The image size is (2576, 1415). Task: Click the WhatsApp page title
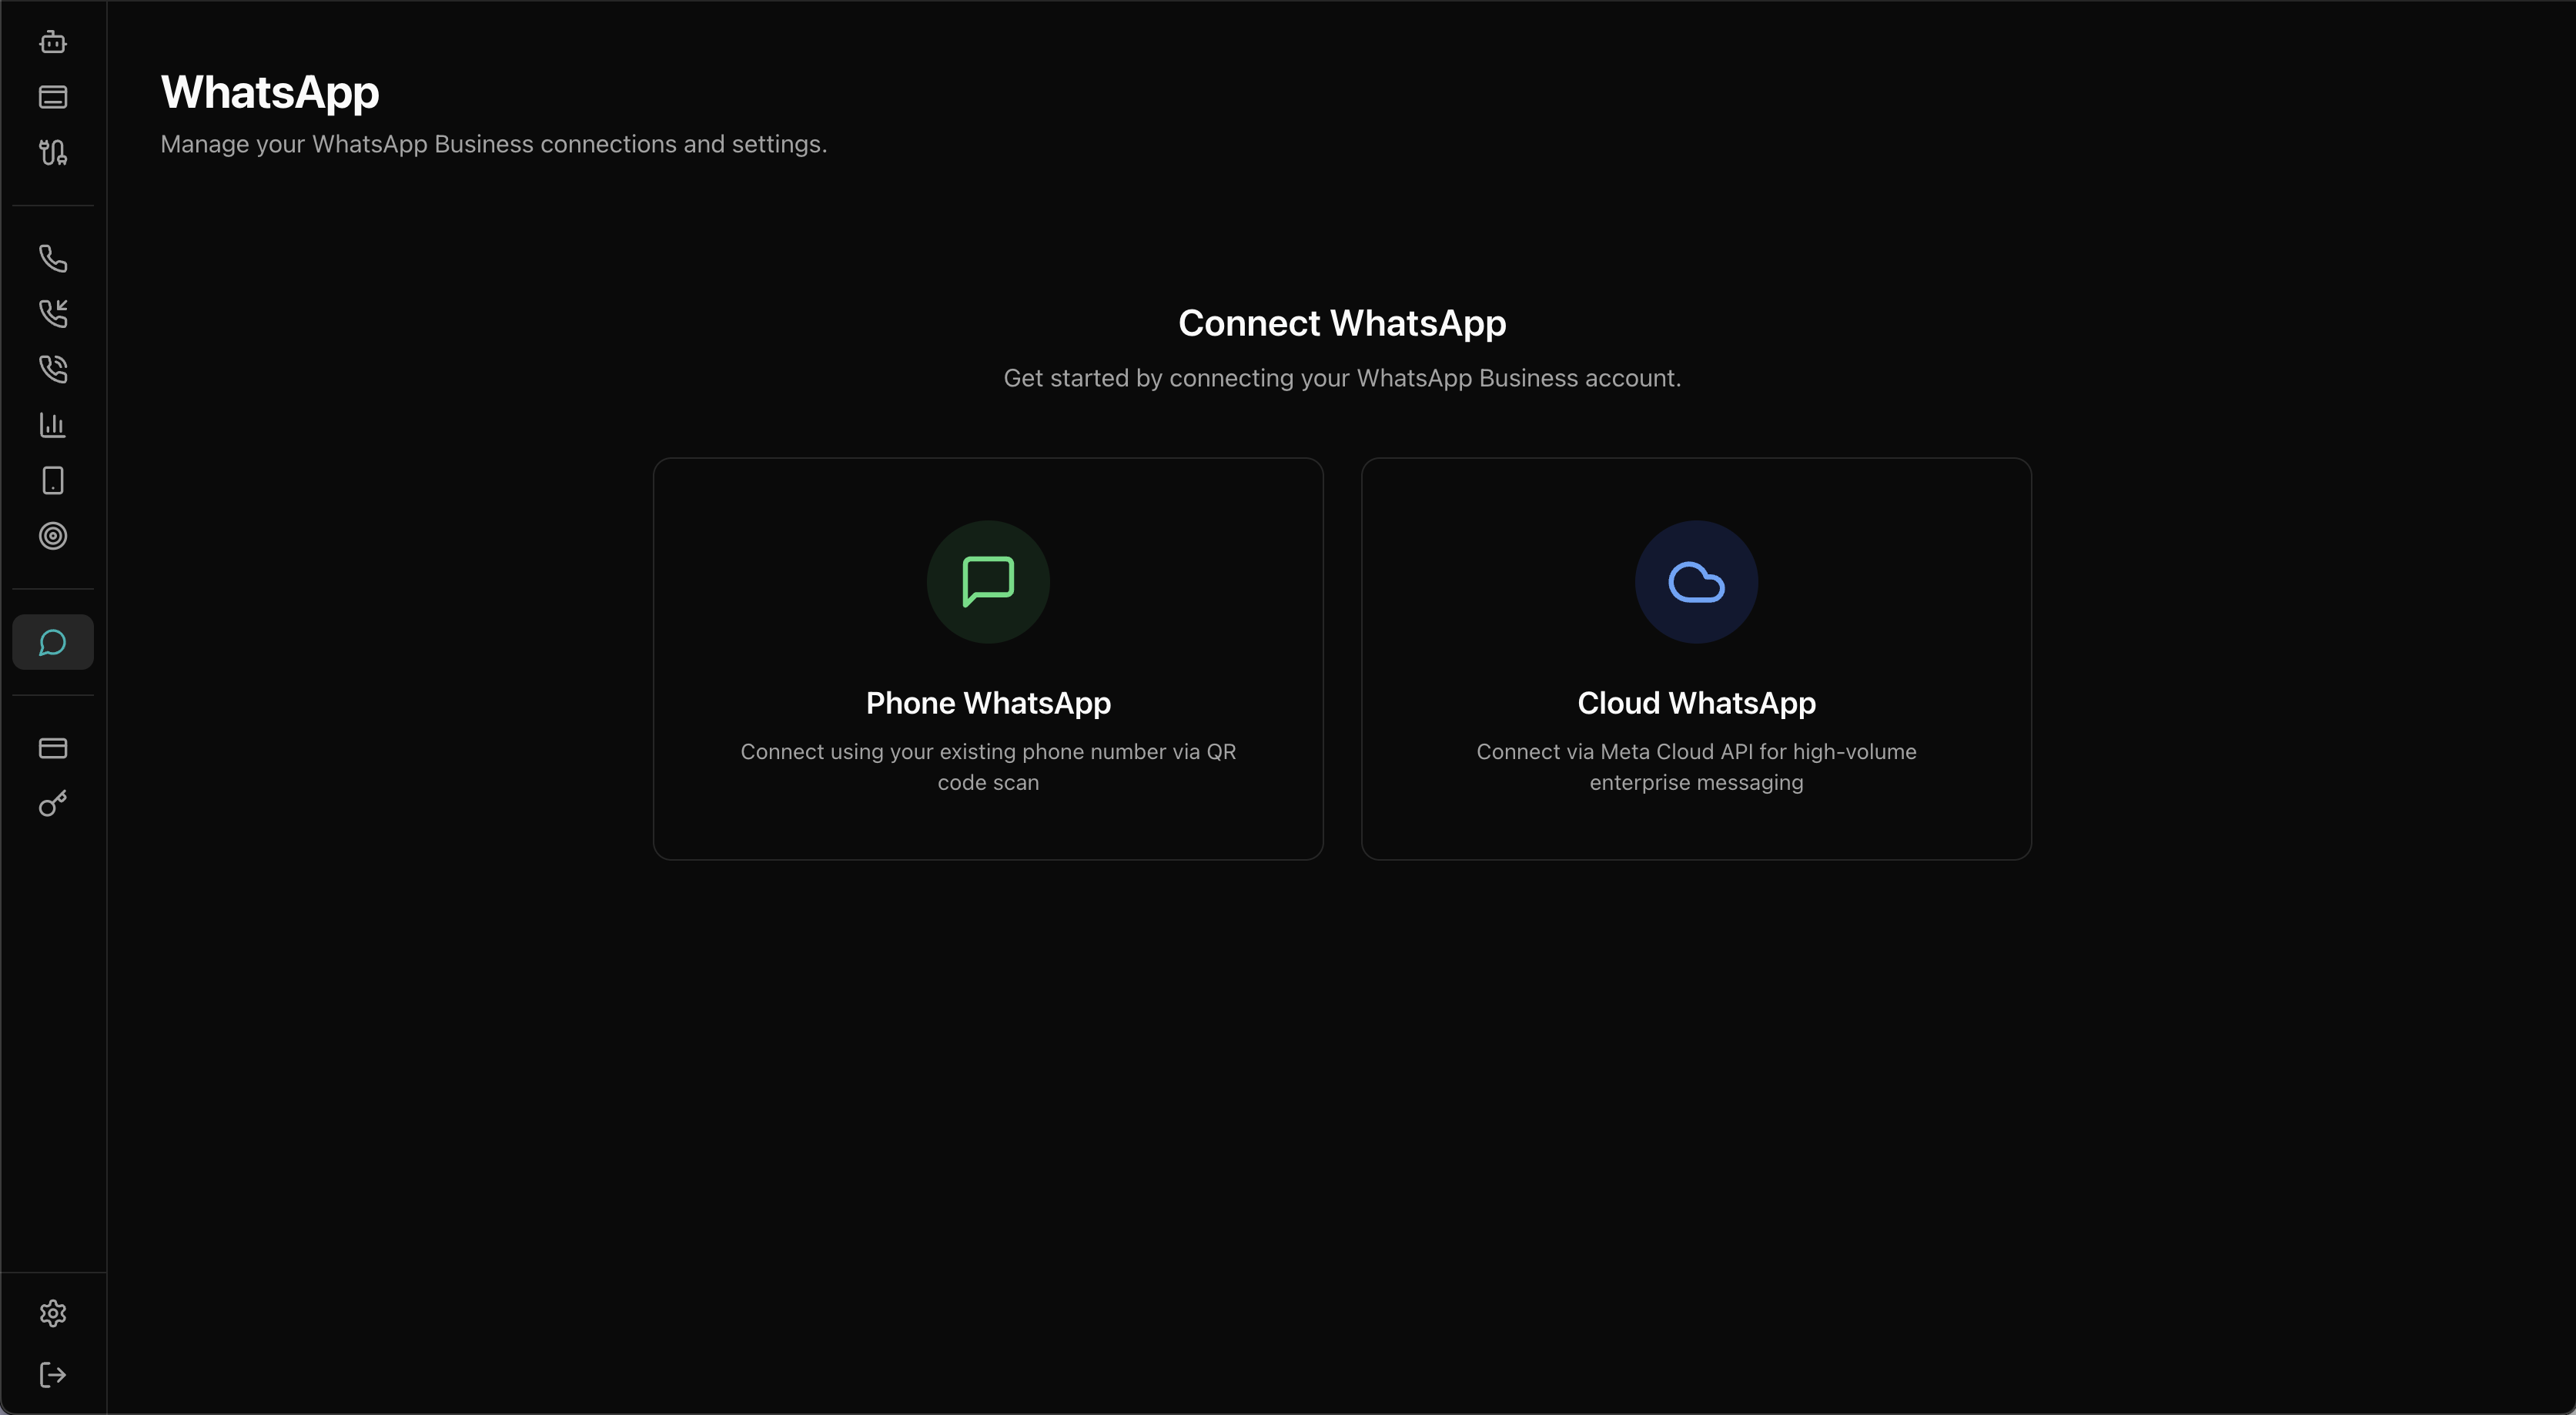[x=270, y=92]
